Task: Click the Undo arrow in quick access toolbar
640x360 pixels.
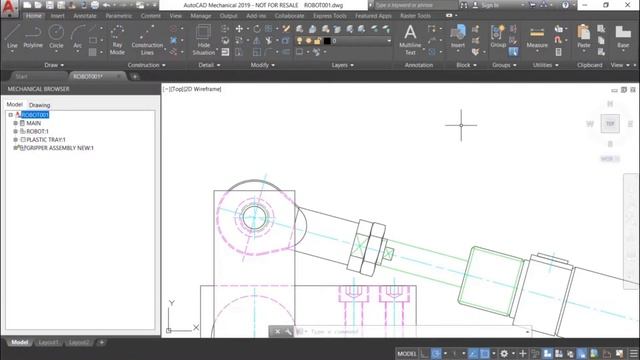Action: pos(107,5)
